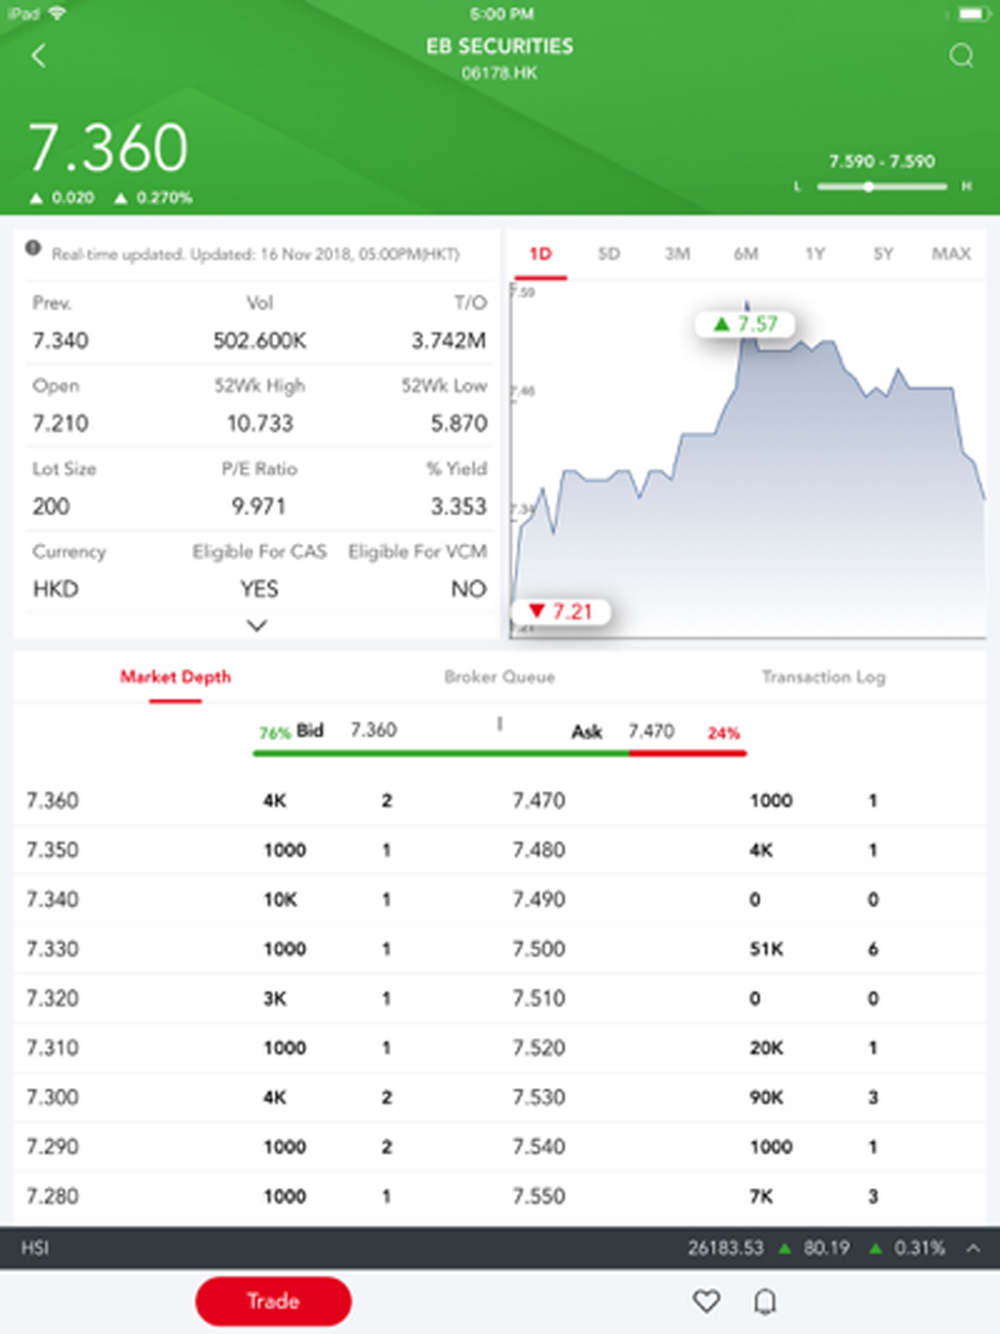1000x1334 pixels.
Task: Tap the 10K bid volume cell
Action: pos(281,900)
